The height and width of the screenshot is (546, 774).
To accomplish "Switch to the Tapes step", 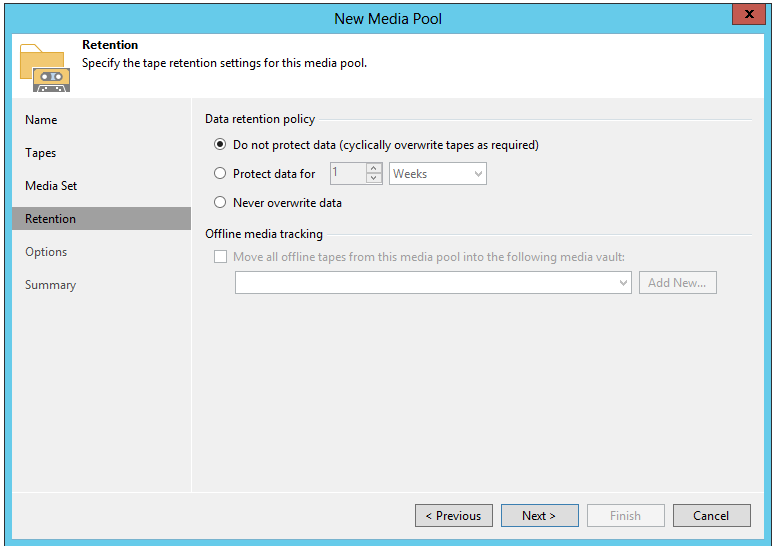I will (x=41, y=153).
